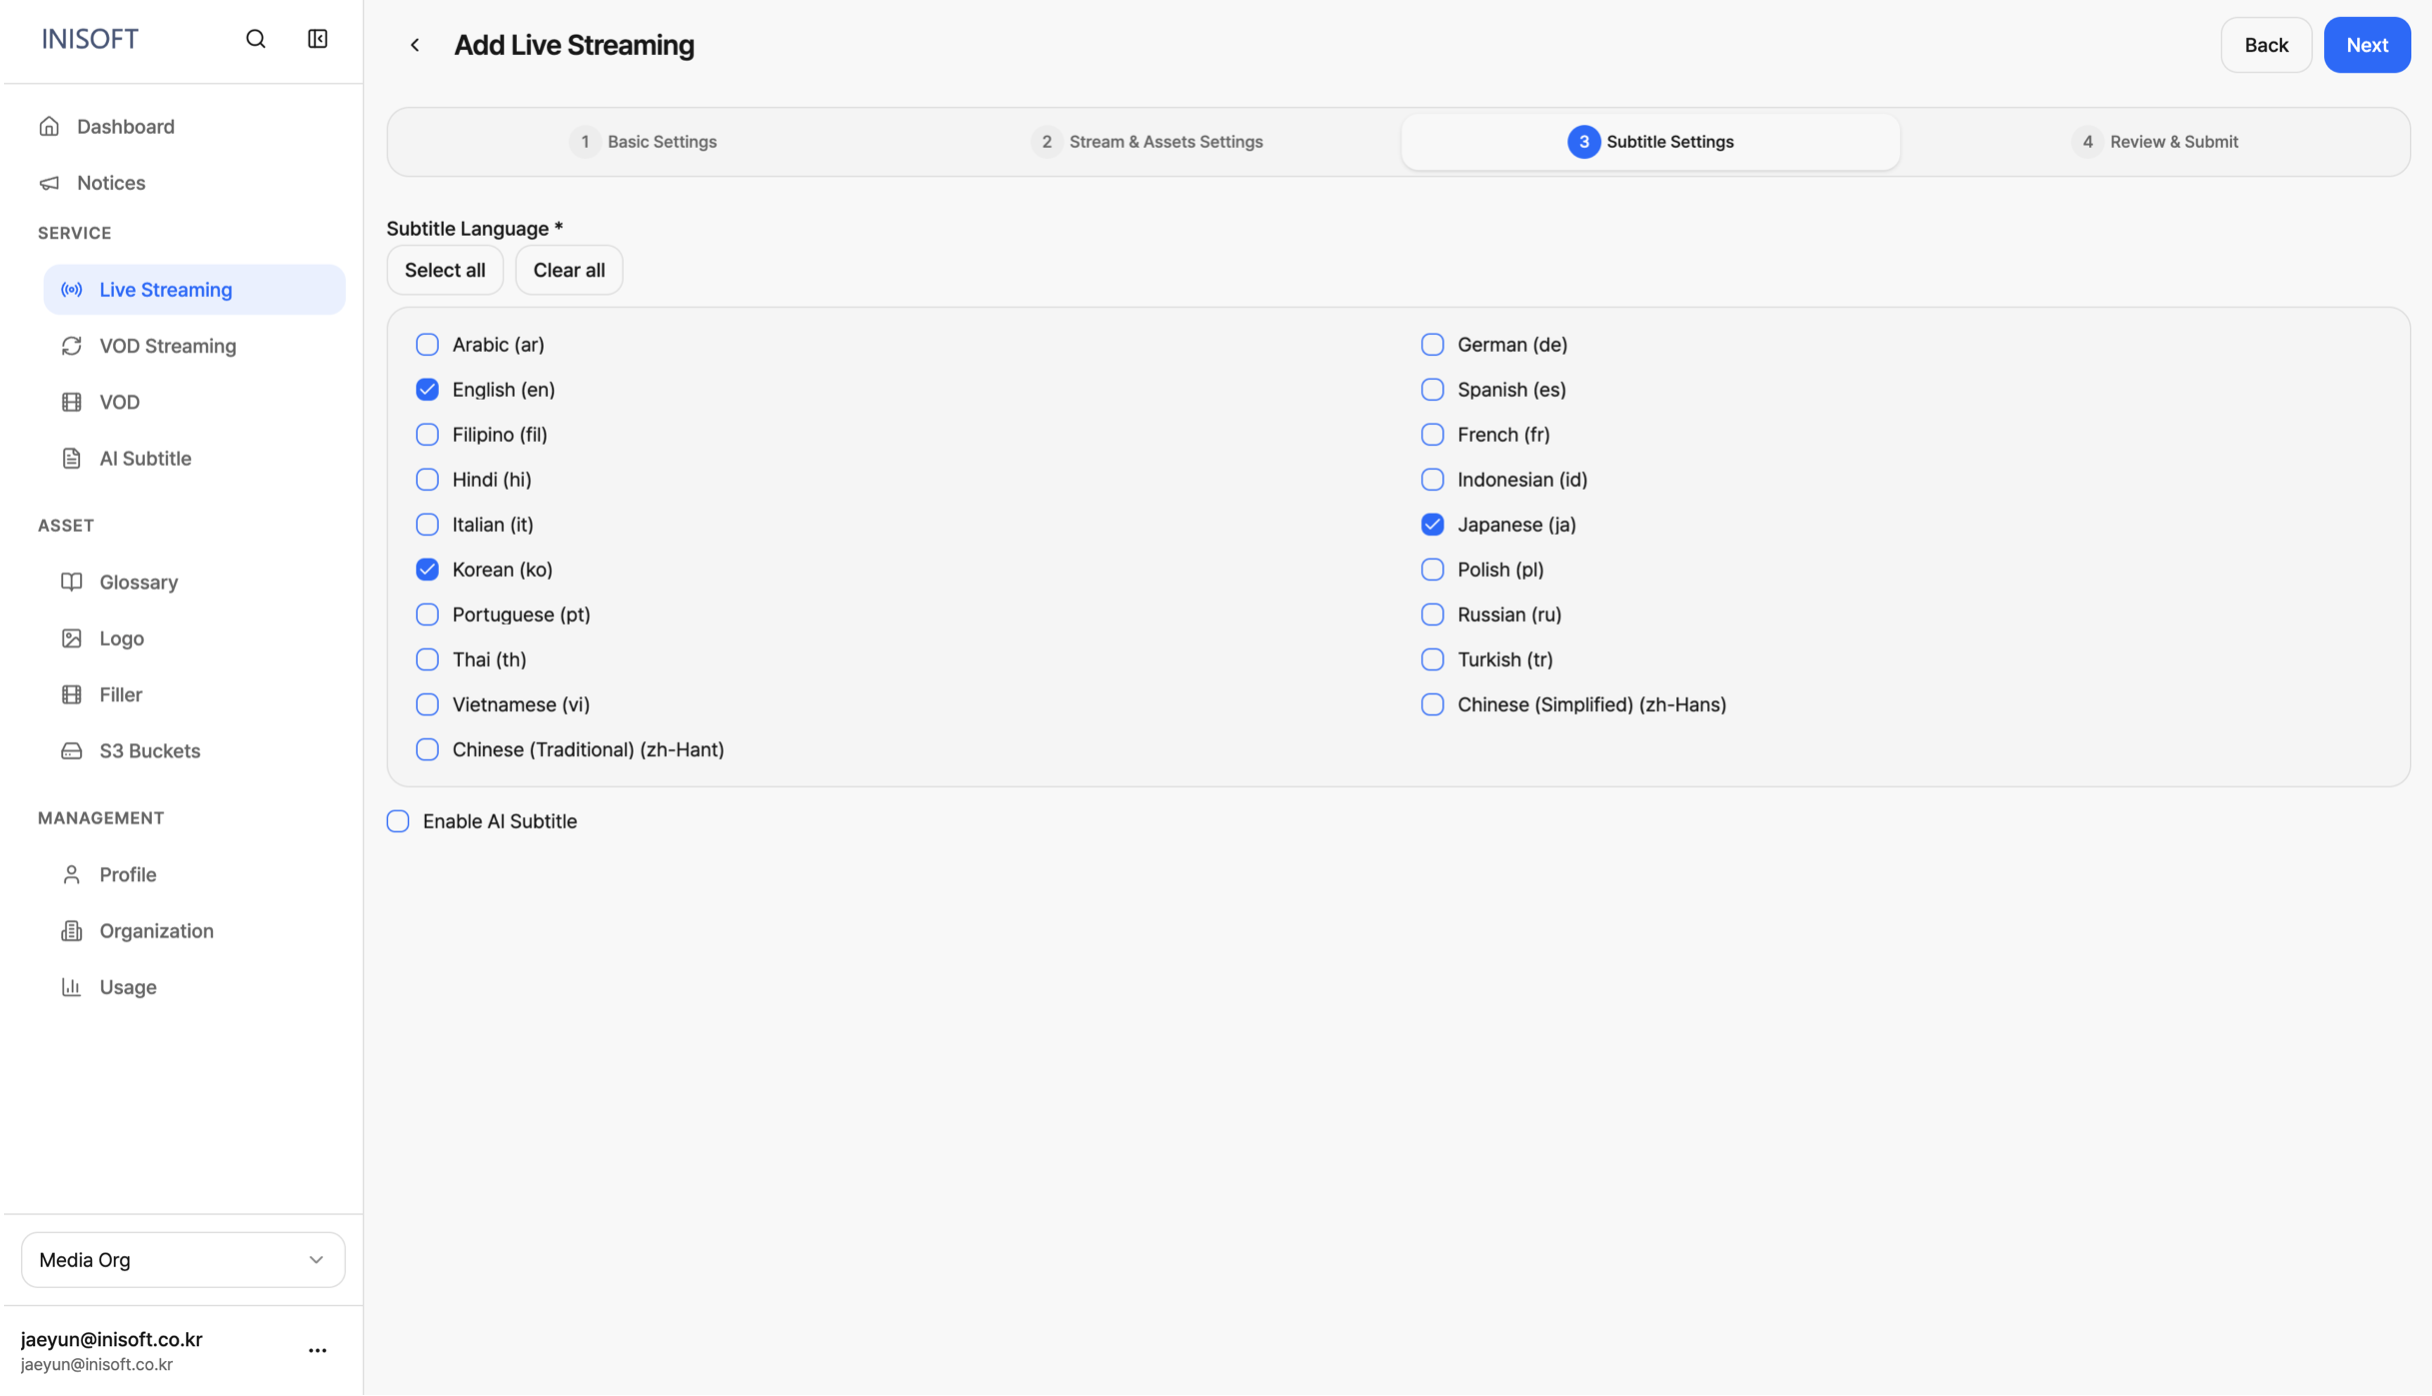Viewport: 2432px width, 1396px height.
Task: Open user account more options ellipsis
Action: click(317, 1350)
